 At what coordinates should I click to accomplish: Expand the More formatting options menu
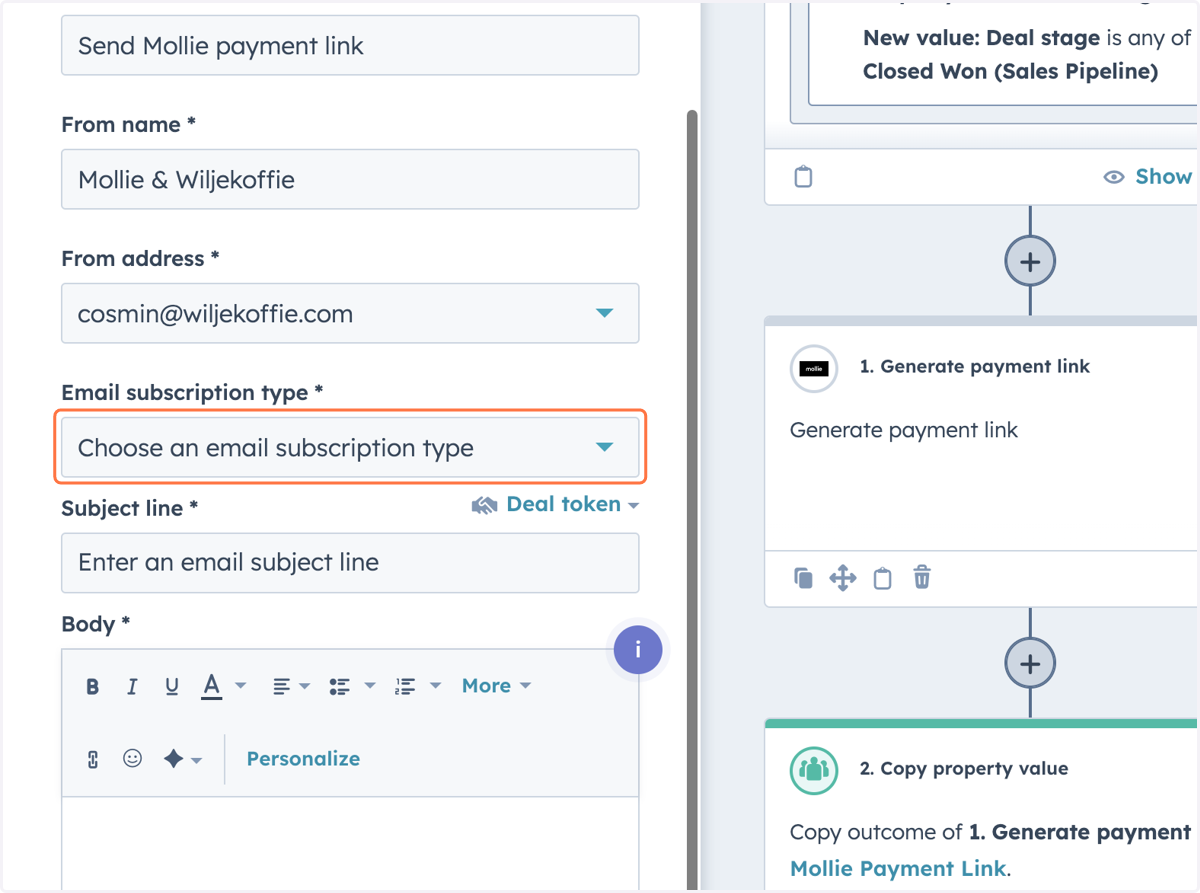pos(496,686)
